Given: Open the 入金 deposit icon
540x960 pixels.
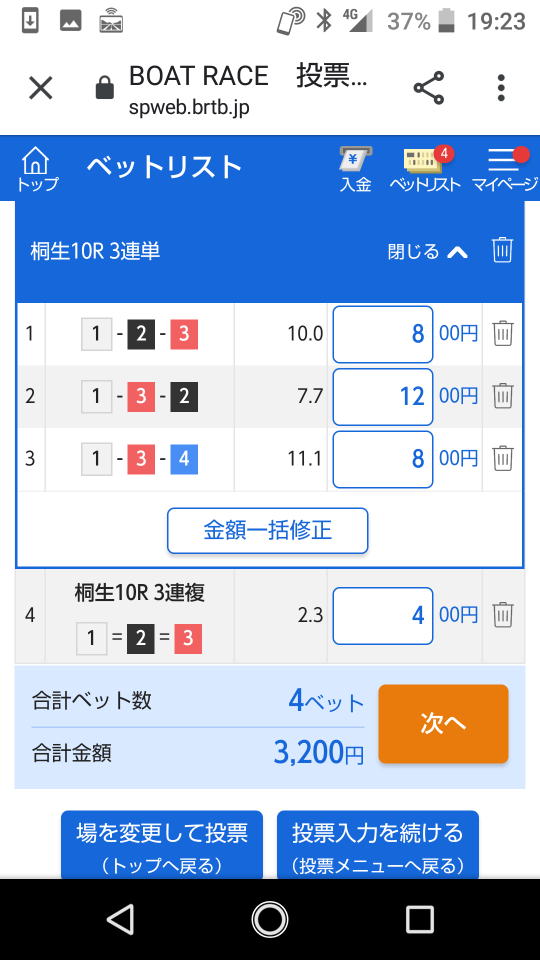Looking at the screenshot, I should (355, 170).
